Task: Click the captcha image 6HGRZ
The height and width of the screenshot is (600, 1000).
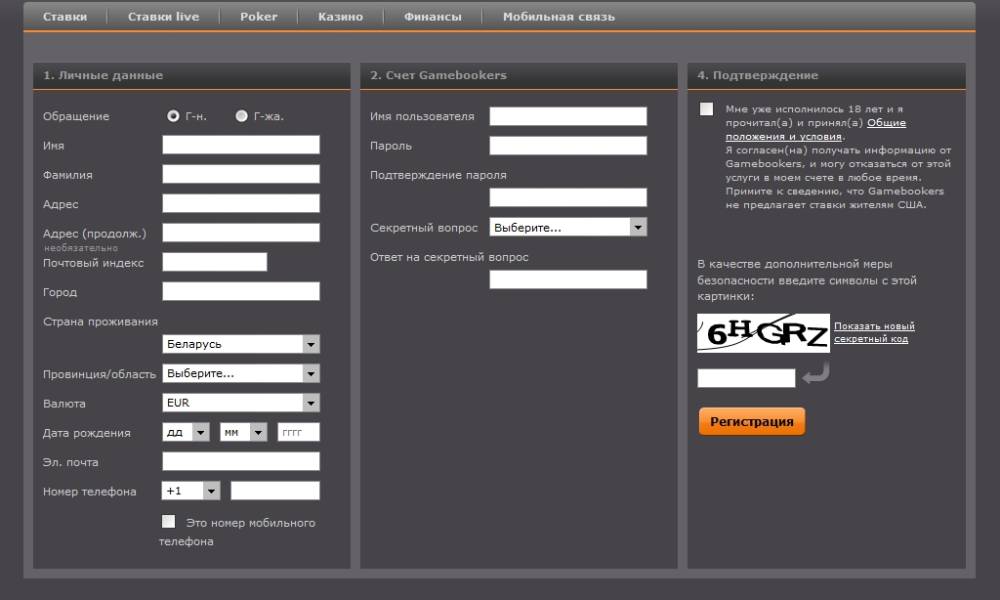Action: 763,333
